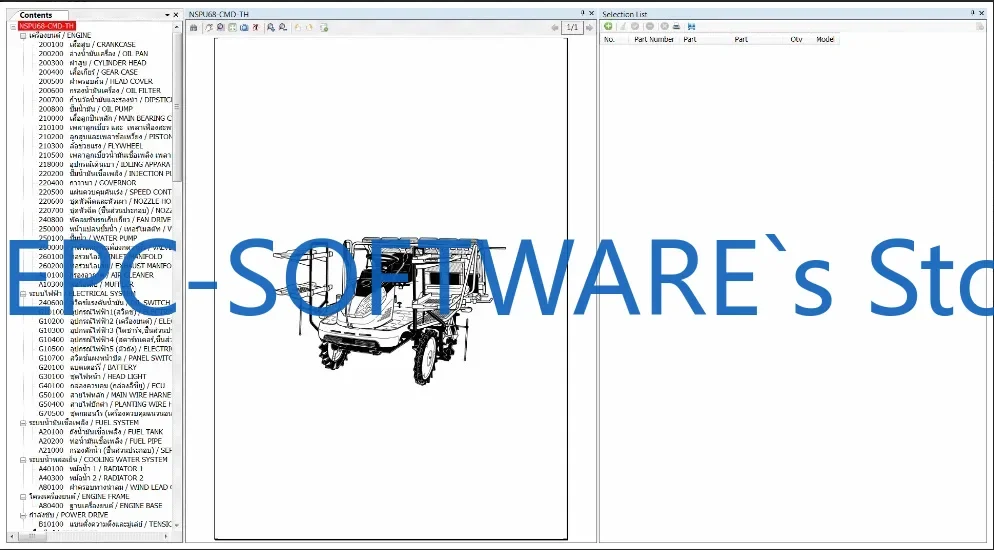
Task: Click the No. column header
Action: 609,39
